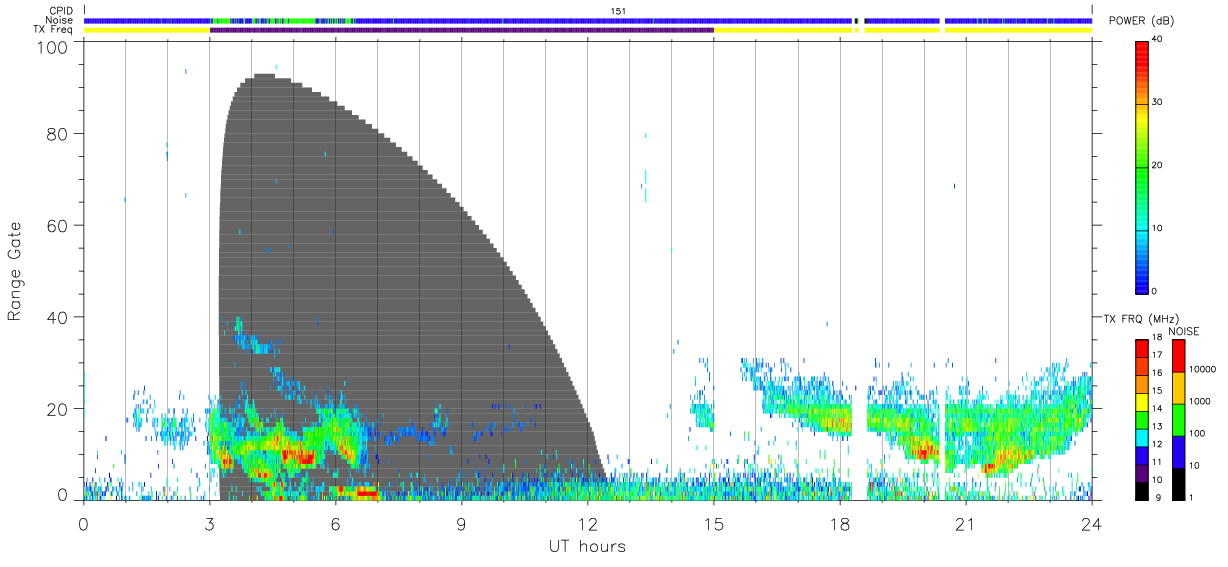Select the 40 label on the power scale
This screenshot has height=567, width=1228.
[x=1158, y=40]
